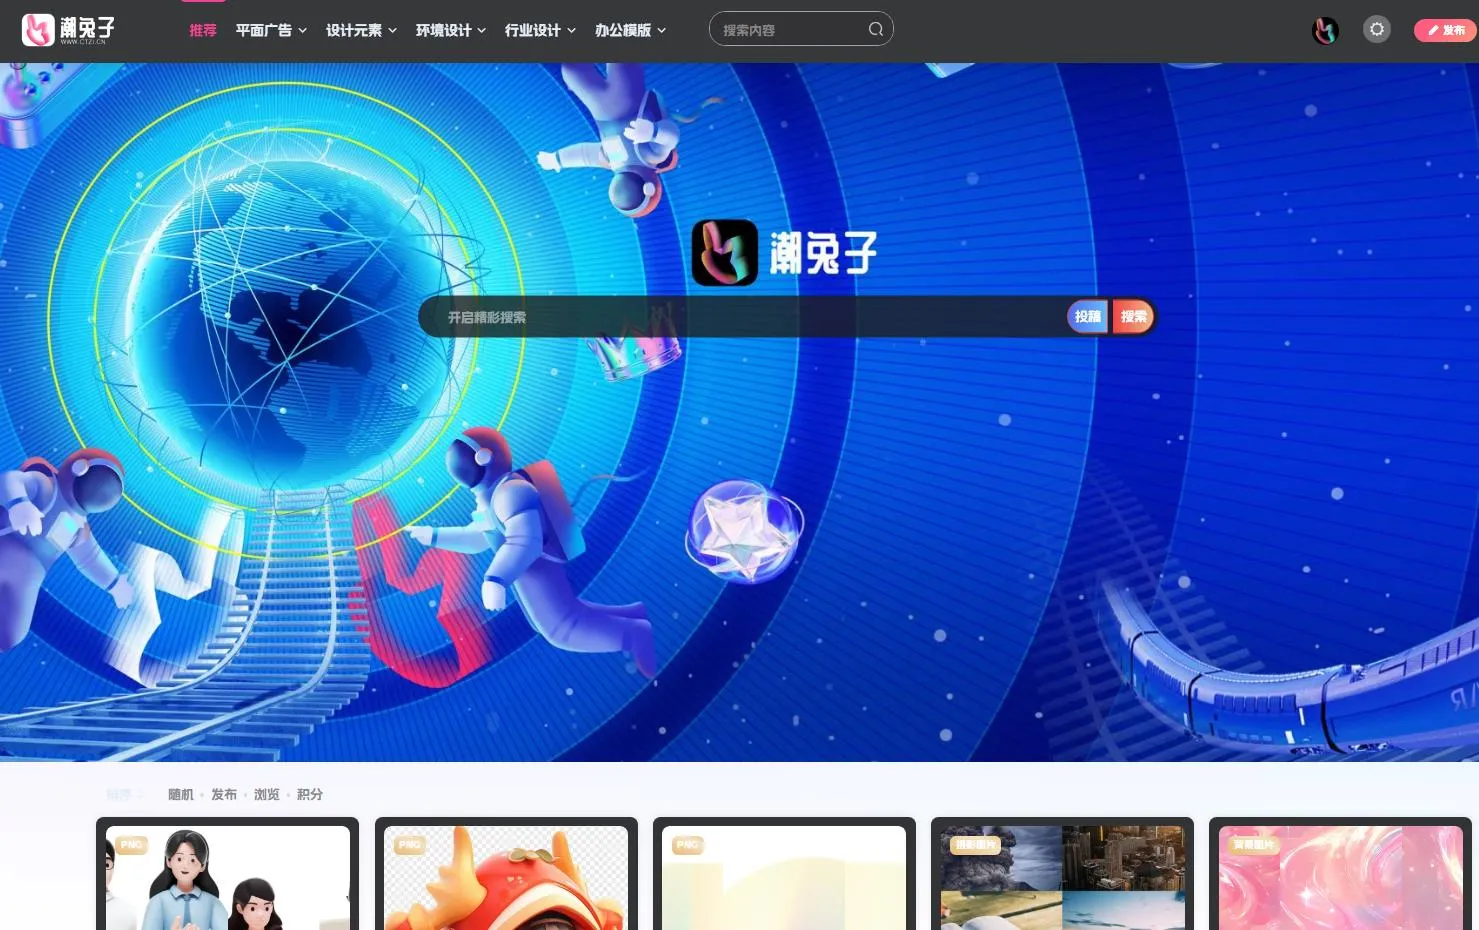Open the 推荐 tab in the navbar
Screen dimensions: 1479x930
tap(203, 30)
